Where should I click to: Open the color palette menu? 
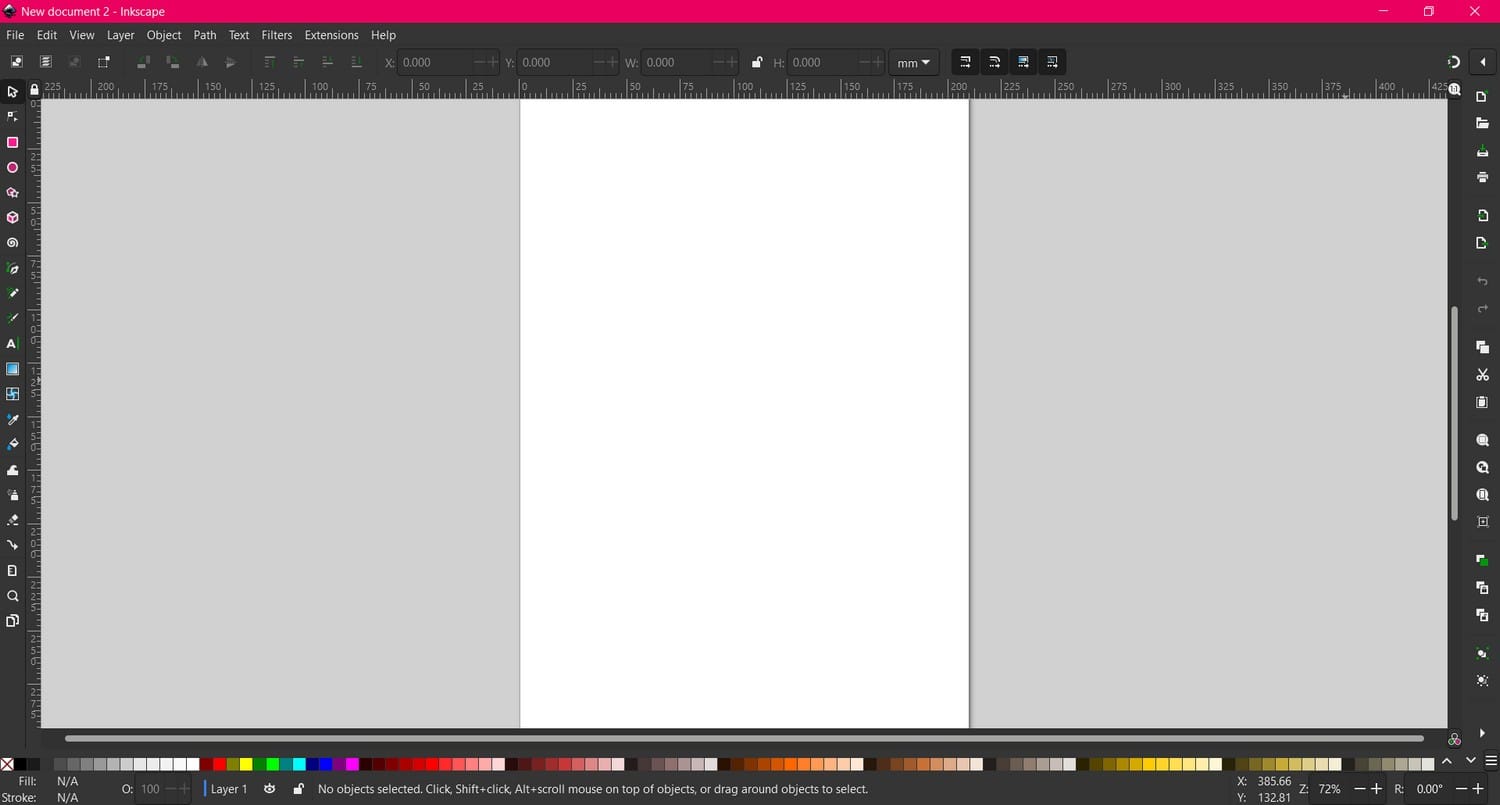(1491, 761)
